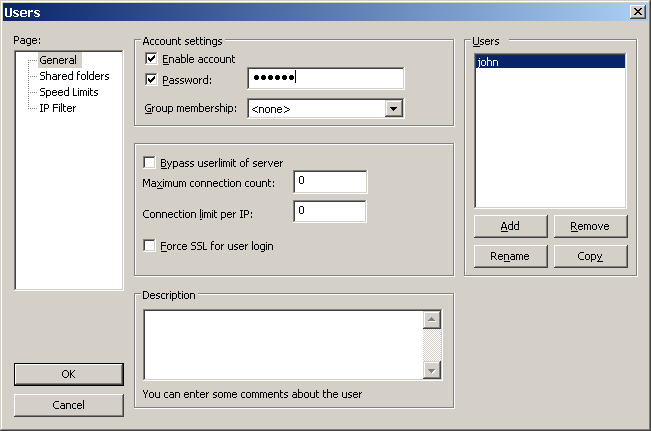The width and height of the screenshot is (651, 431).
Task: Check Force SSL for user login
Action: click(x=151, y=246)
